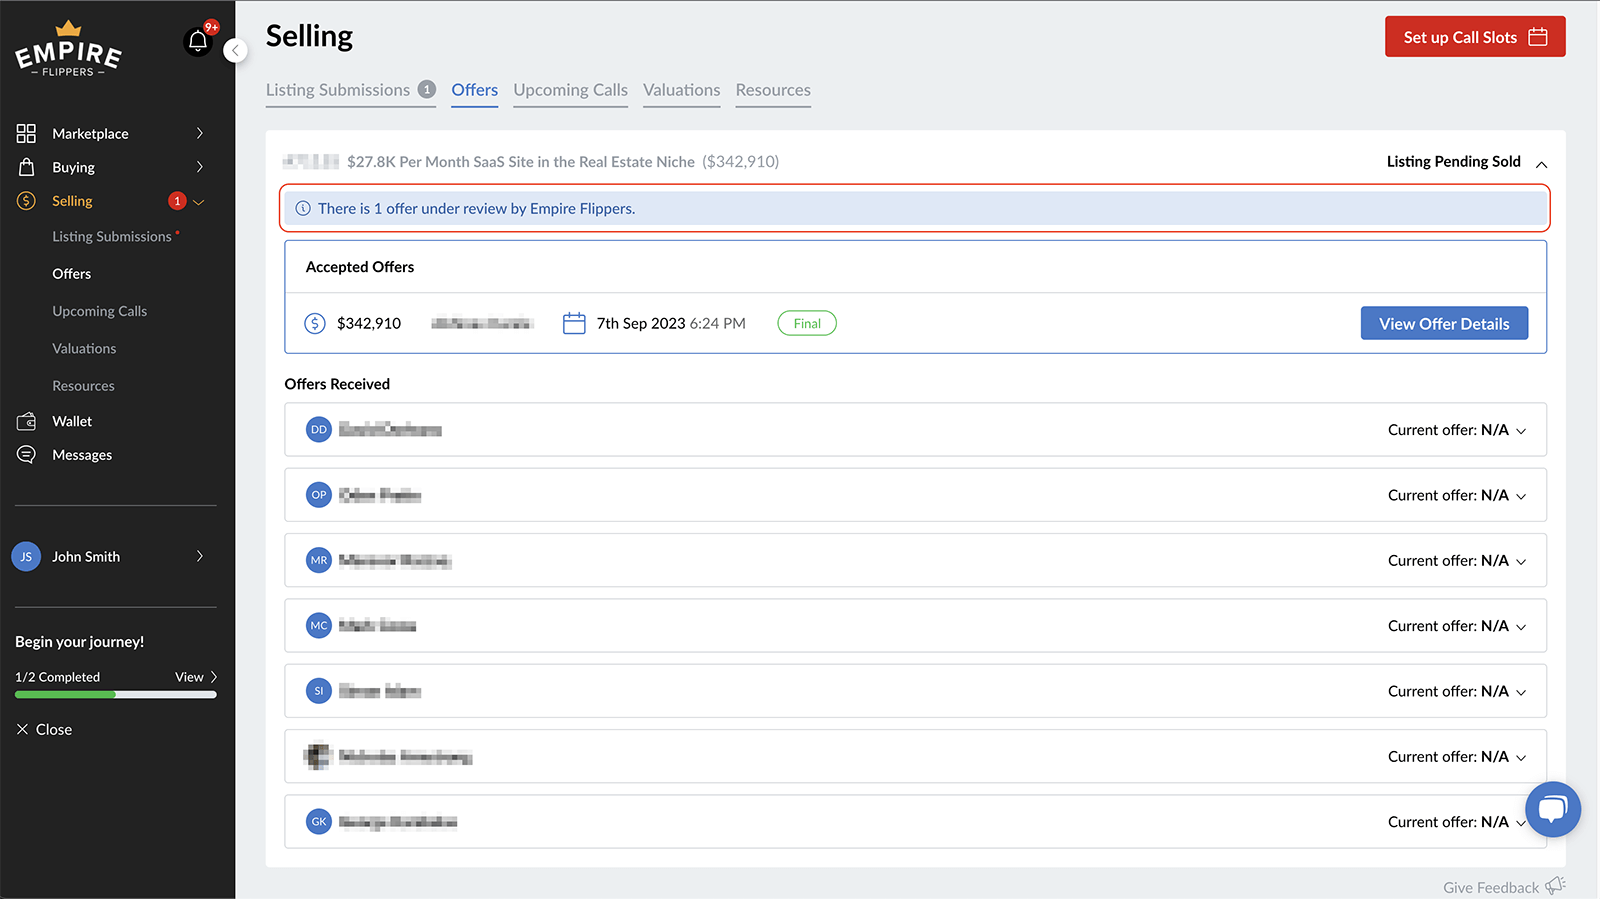Switch to the Valuations tab
The width and height of the screenshot is (1600, 899).
click(x=681, y=90)
